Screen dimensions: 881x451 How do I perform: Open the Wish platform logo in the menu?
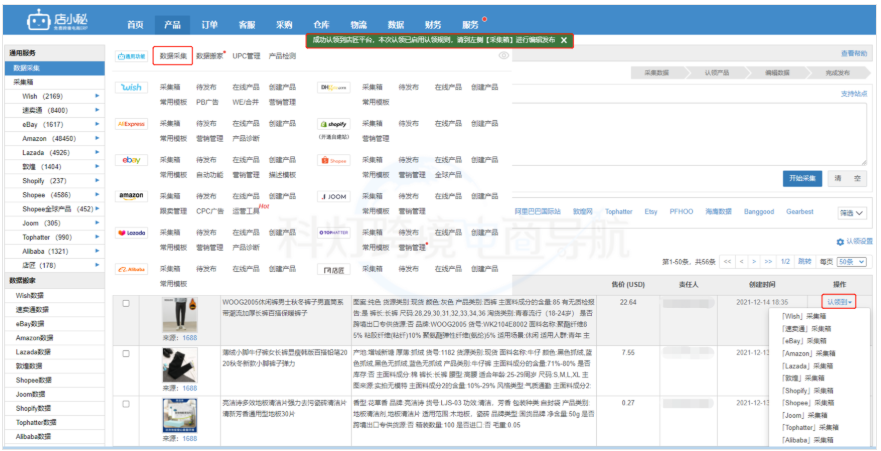coord(131,88)
